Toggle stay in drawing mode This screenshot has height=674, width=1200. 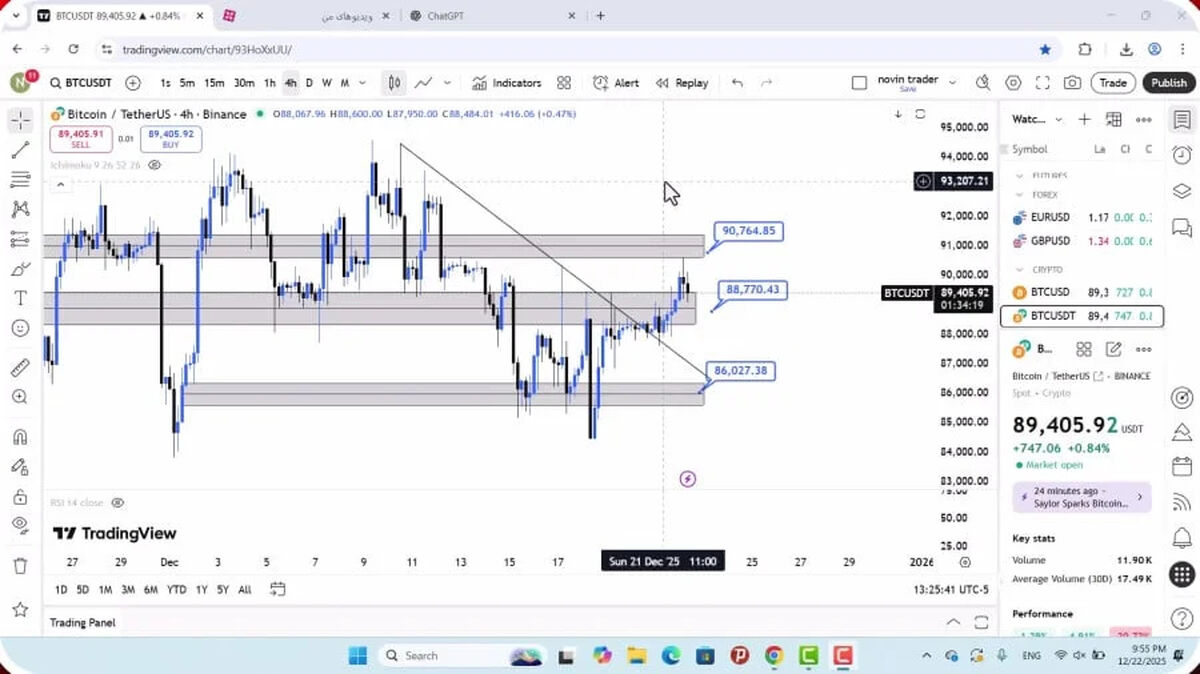20,466
